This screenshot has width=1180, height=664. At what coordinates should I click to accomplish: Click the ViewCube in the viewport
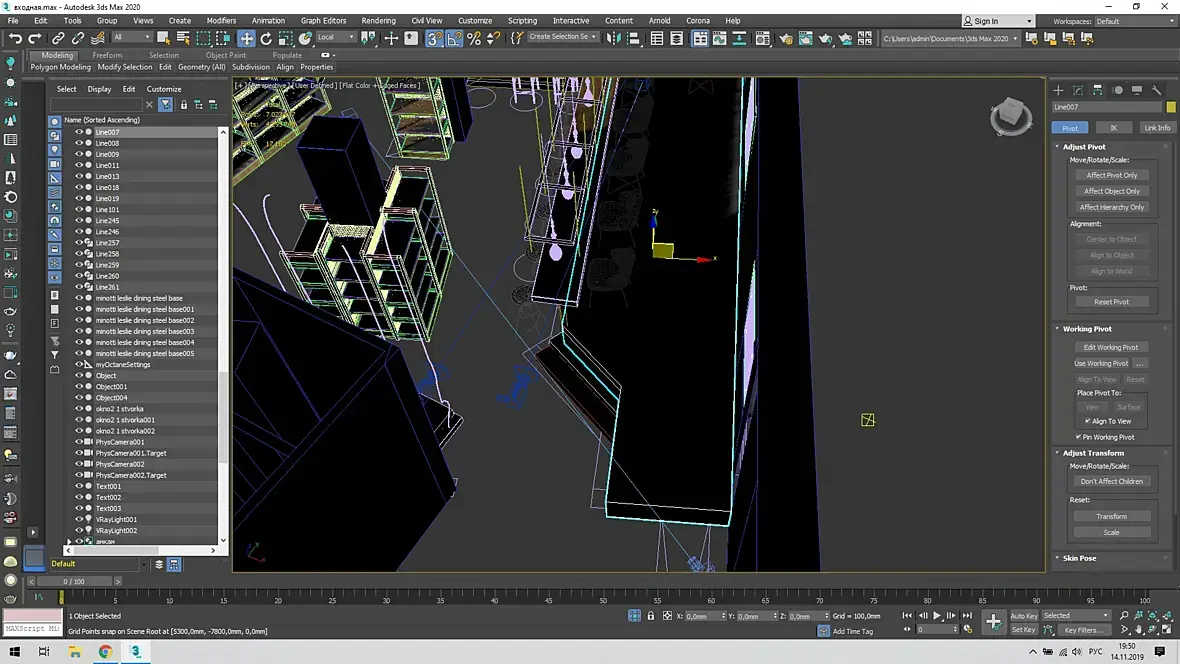click(1011, 116)
